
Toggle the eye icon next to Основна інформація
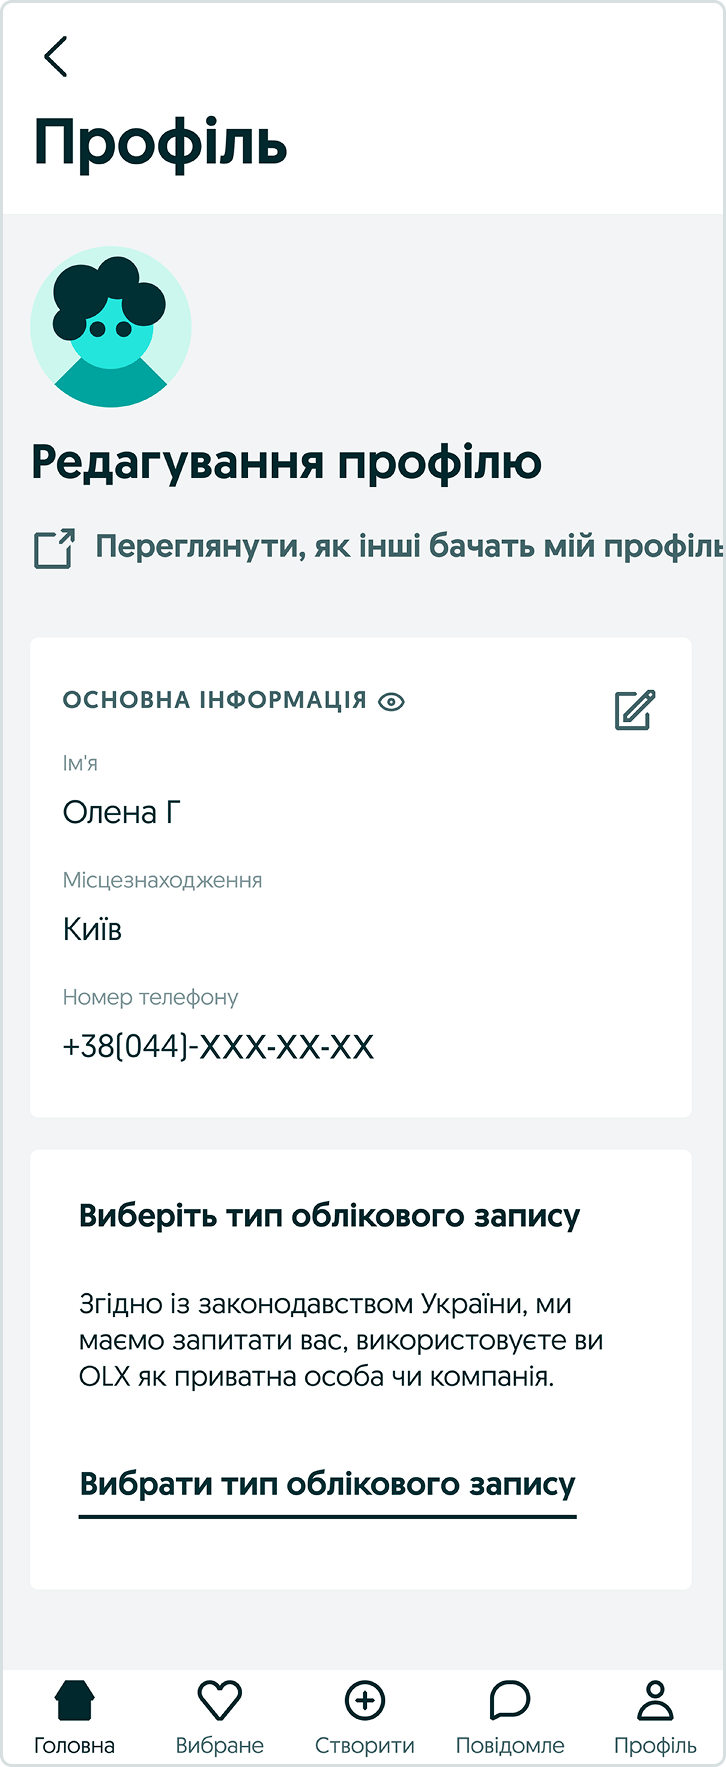tap(392, 701)
